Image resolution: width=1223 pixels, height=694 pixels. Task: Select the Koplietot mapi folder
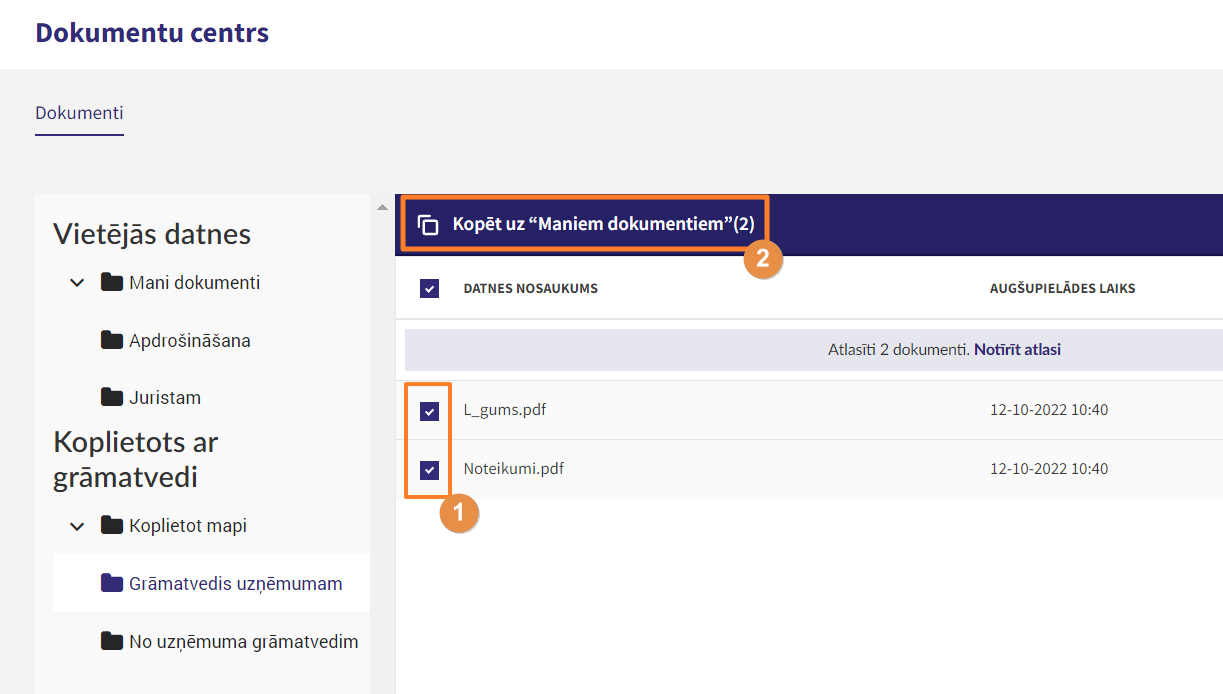[x=188, y=526]
